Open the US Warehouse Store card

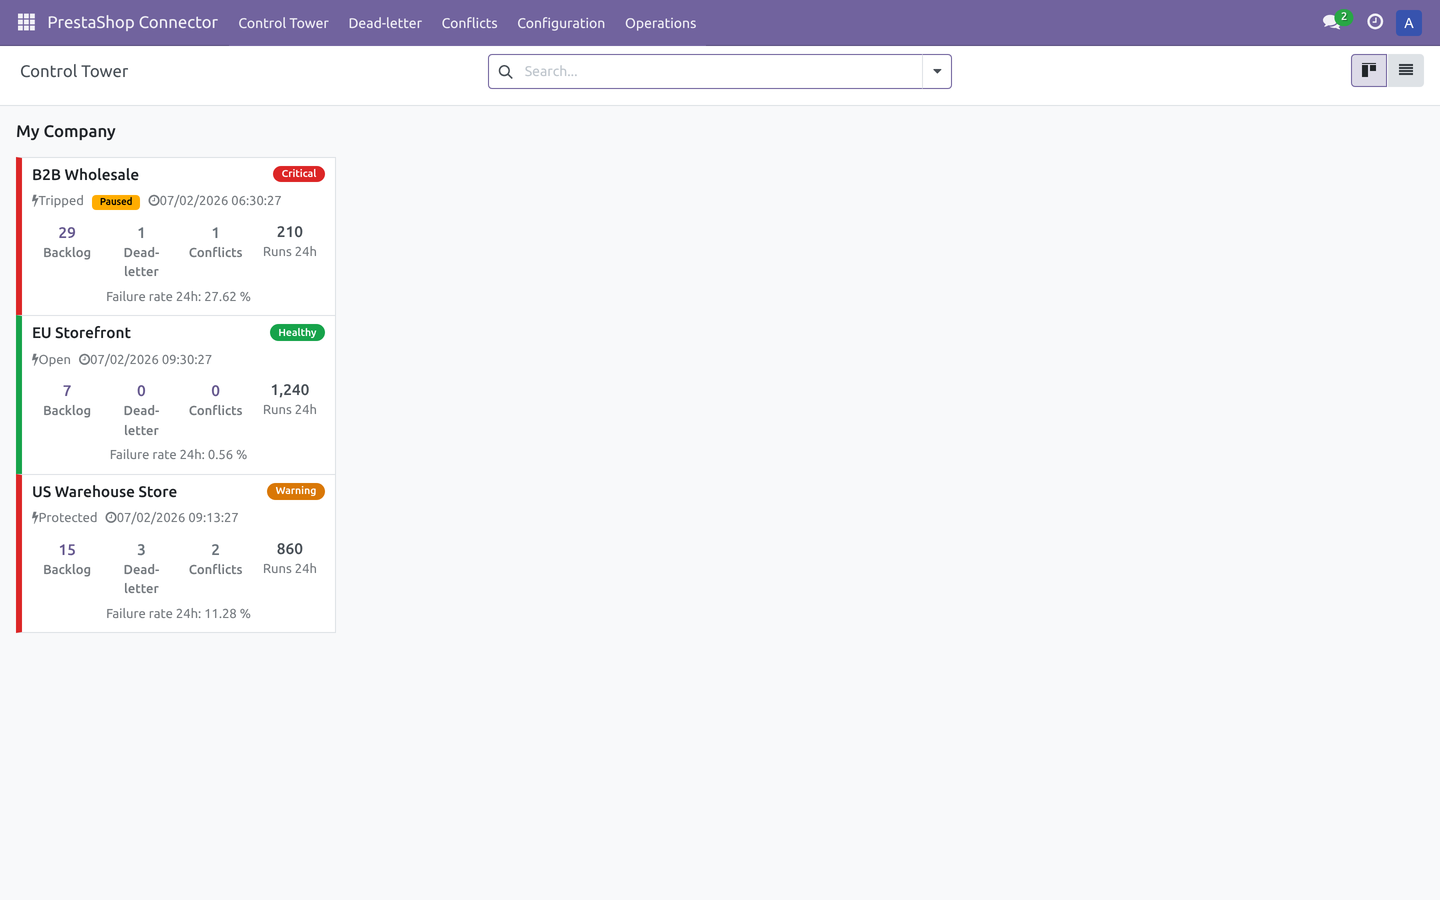(176, 553)
